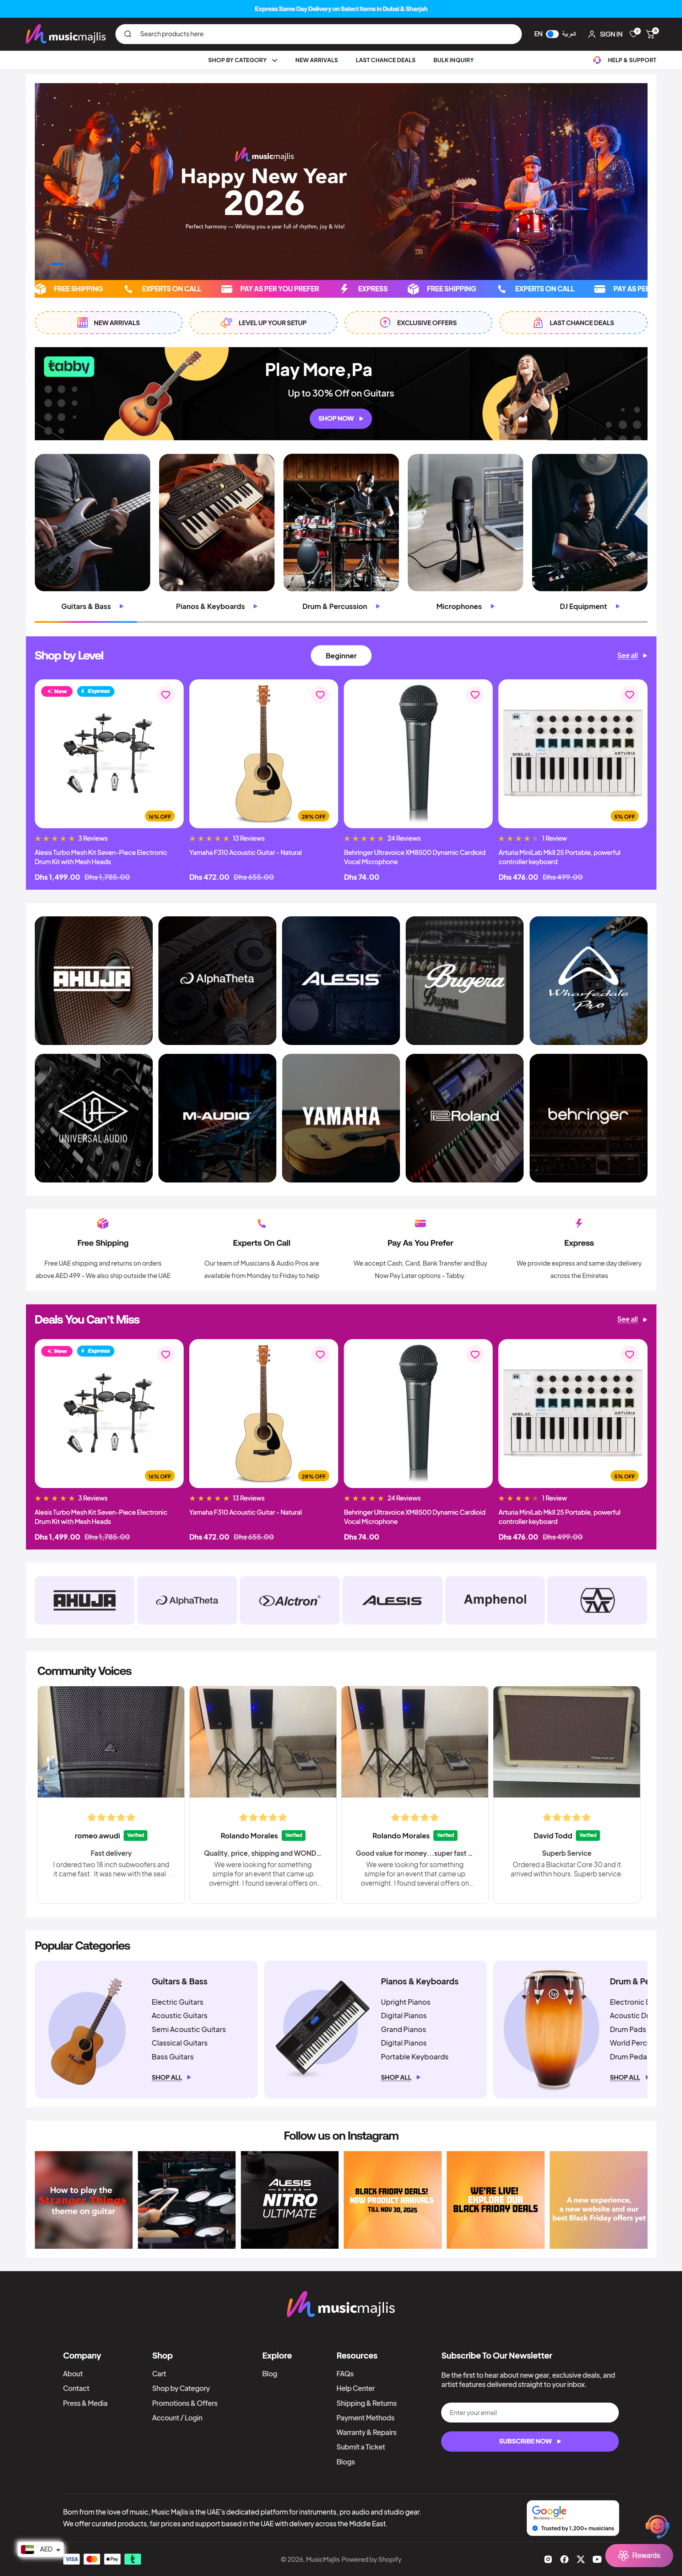The height and width of the screenshot is (2576, 682).
Task: Open the wishlist heart icon in header
Action: point(633,34)
